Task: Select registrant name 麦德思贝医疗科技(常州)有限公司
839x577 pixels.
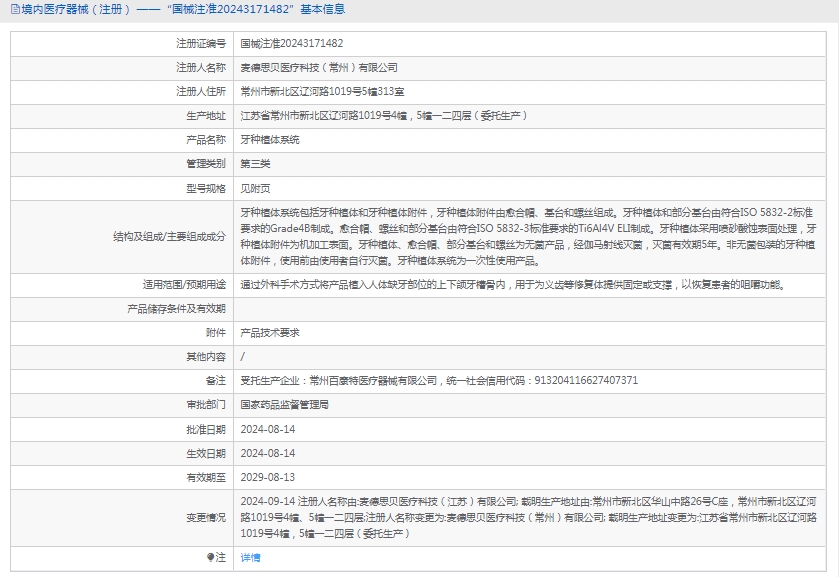Action: (x=319, y=68)
